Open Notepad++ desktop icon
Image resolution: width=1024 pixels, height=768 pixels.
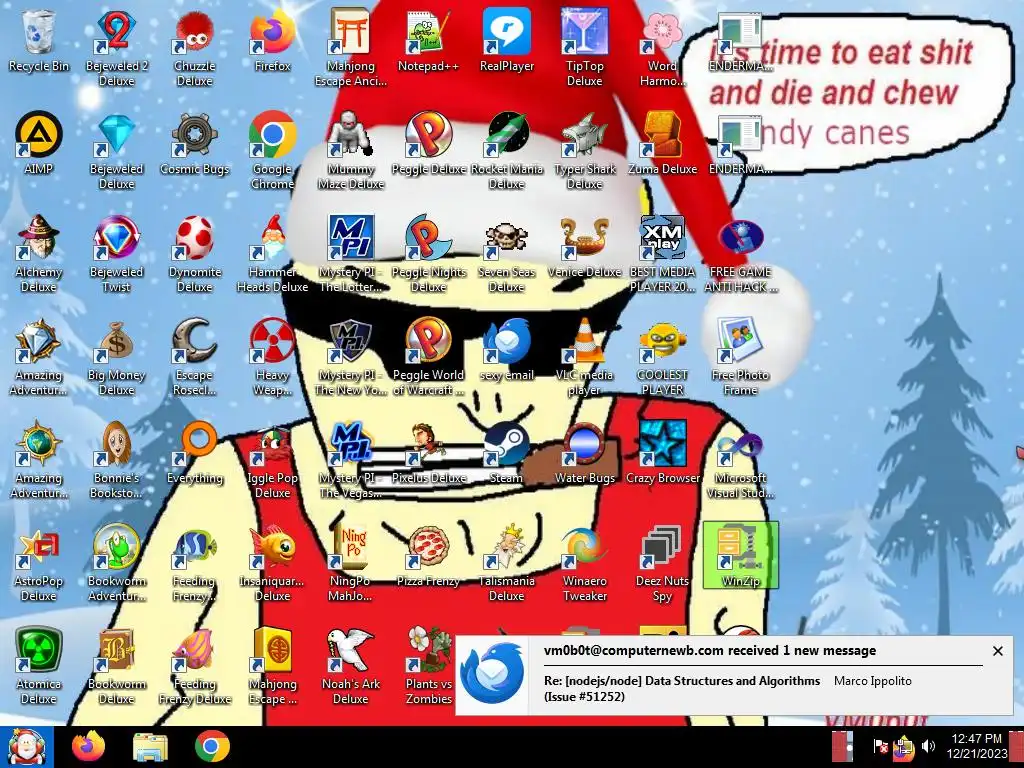click(x=428, y=40)
